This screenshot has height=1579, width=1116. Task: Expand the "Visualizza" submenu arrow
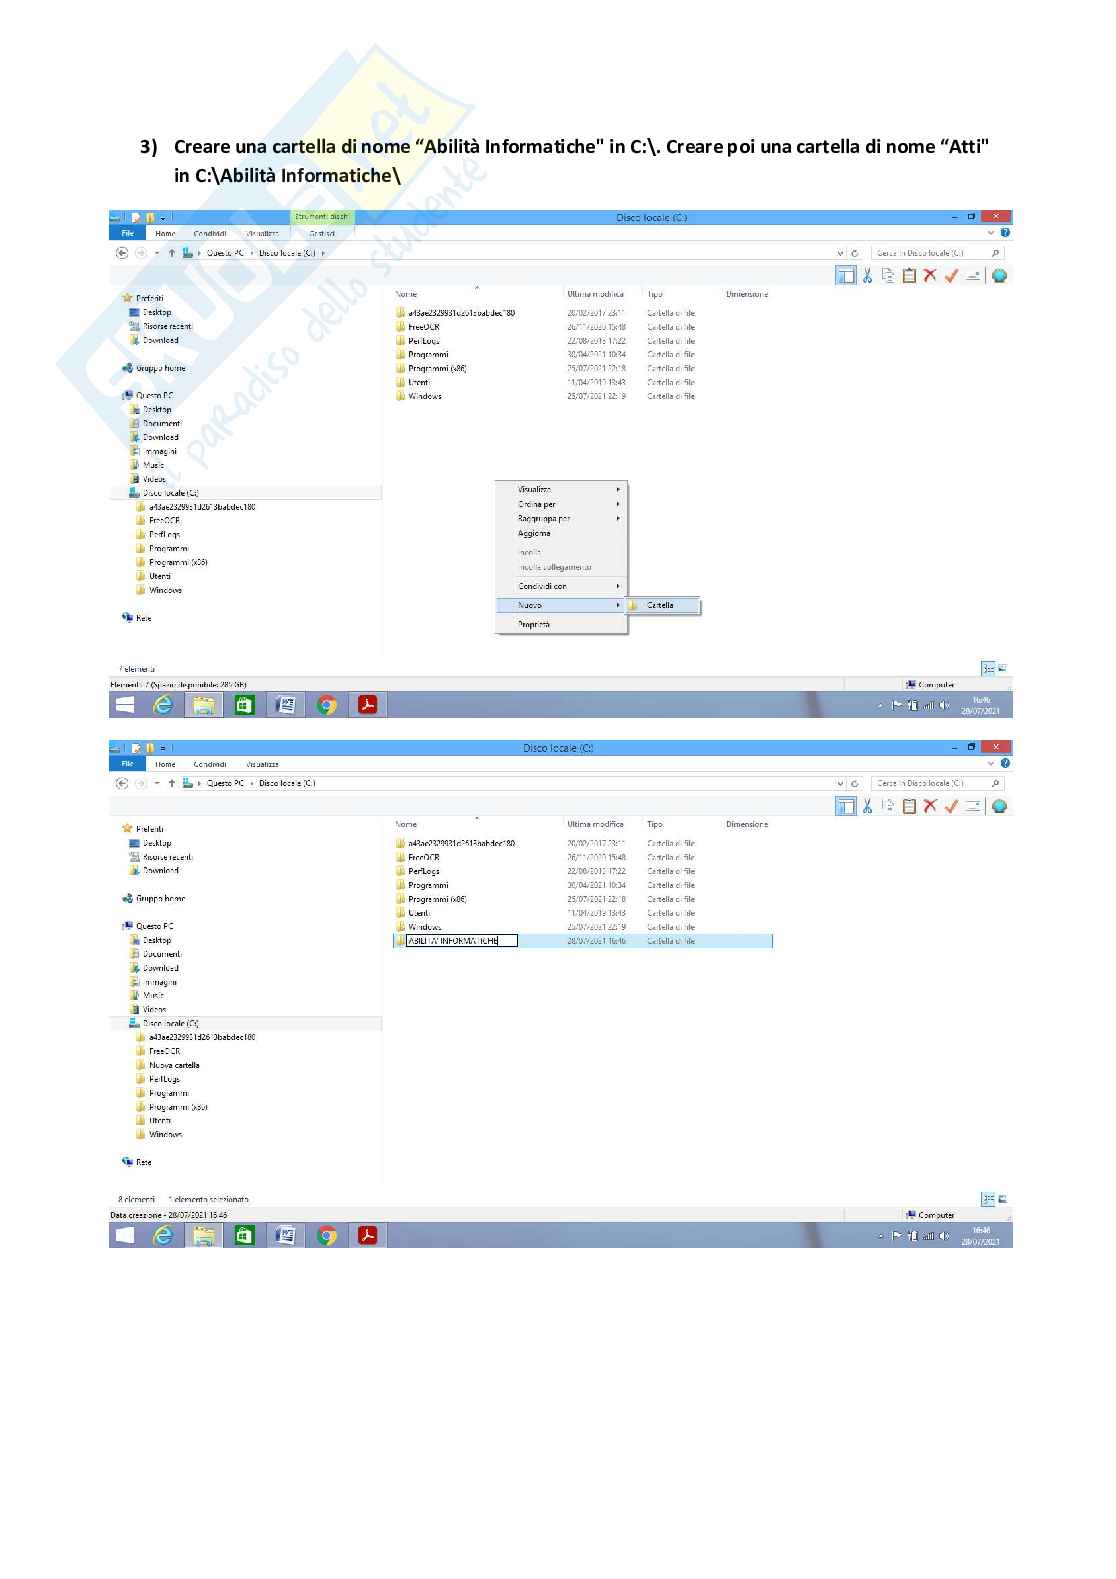pos(618,490)
